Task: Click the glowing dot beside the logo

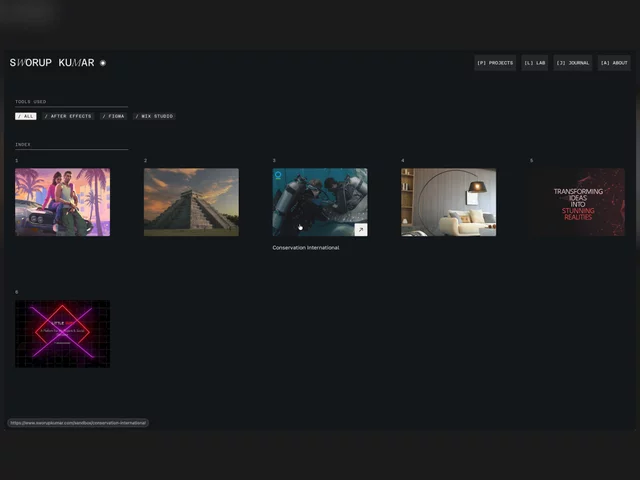Action: (x=103, y=63)
